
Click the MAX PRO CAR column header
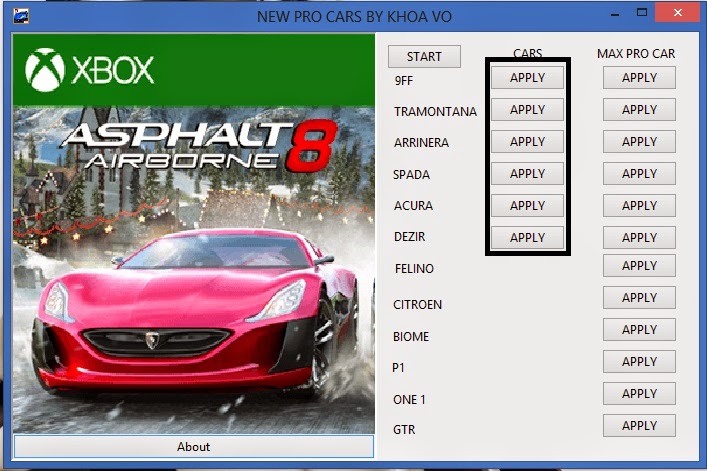click(x=636, y=54)
